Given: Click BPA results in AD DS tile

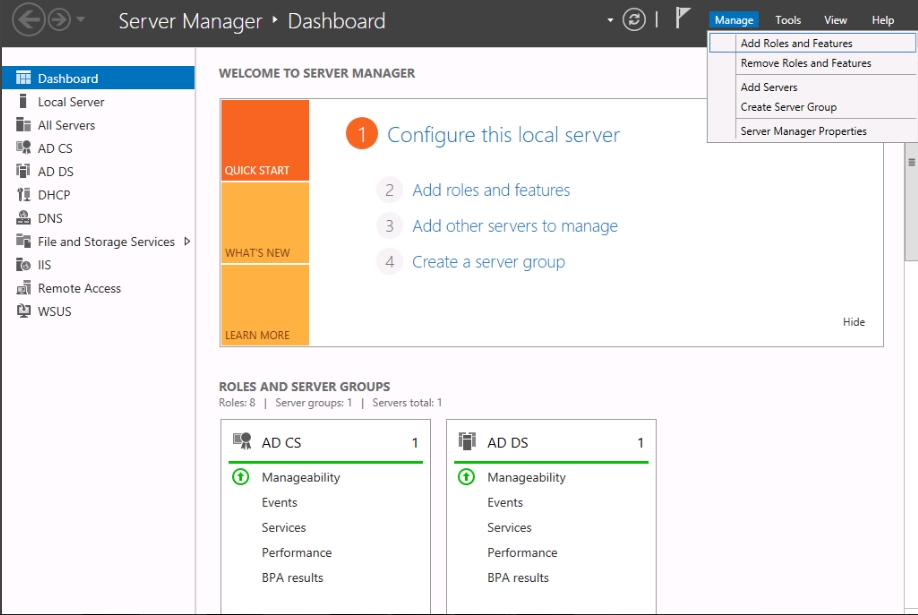Looking at the screenshot, I should click(x=518, y=578).
